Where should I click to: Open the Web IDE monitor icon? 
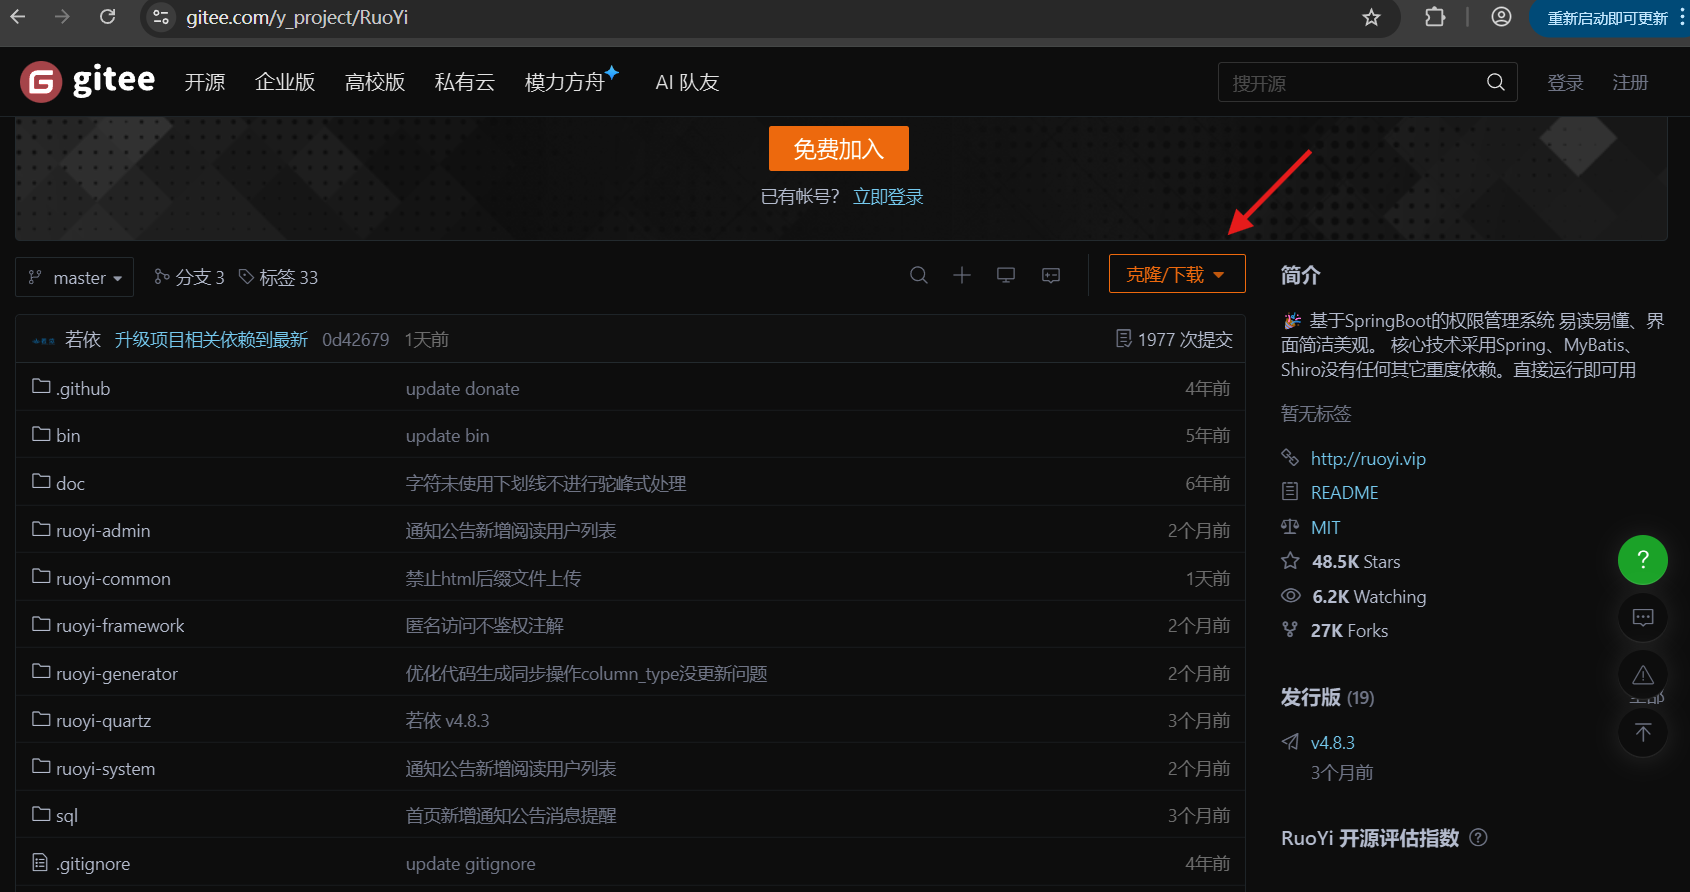(x=1006, y=275)
